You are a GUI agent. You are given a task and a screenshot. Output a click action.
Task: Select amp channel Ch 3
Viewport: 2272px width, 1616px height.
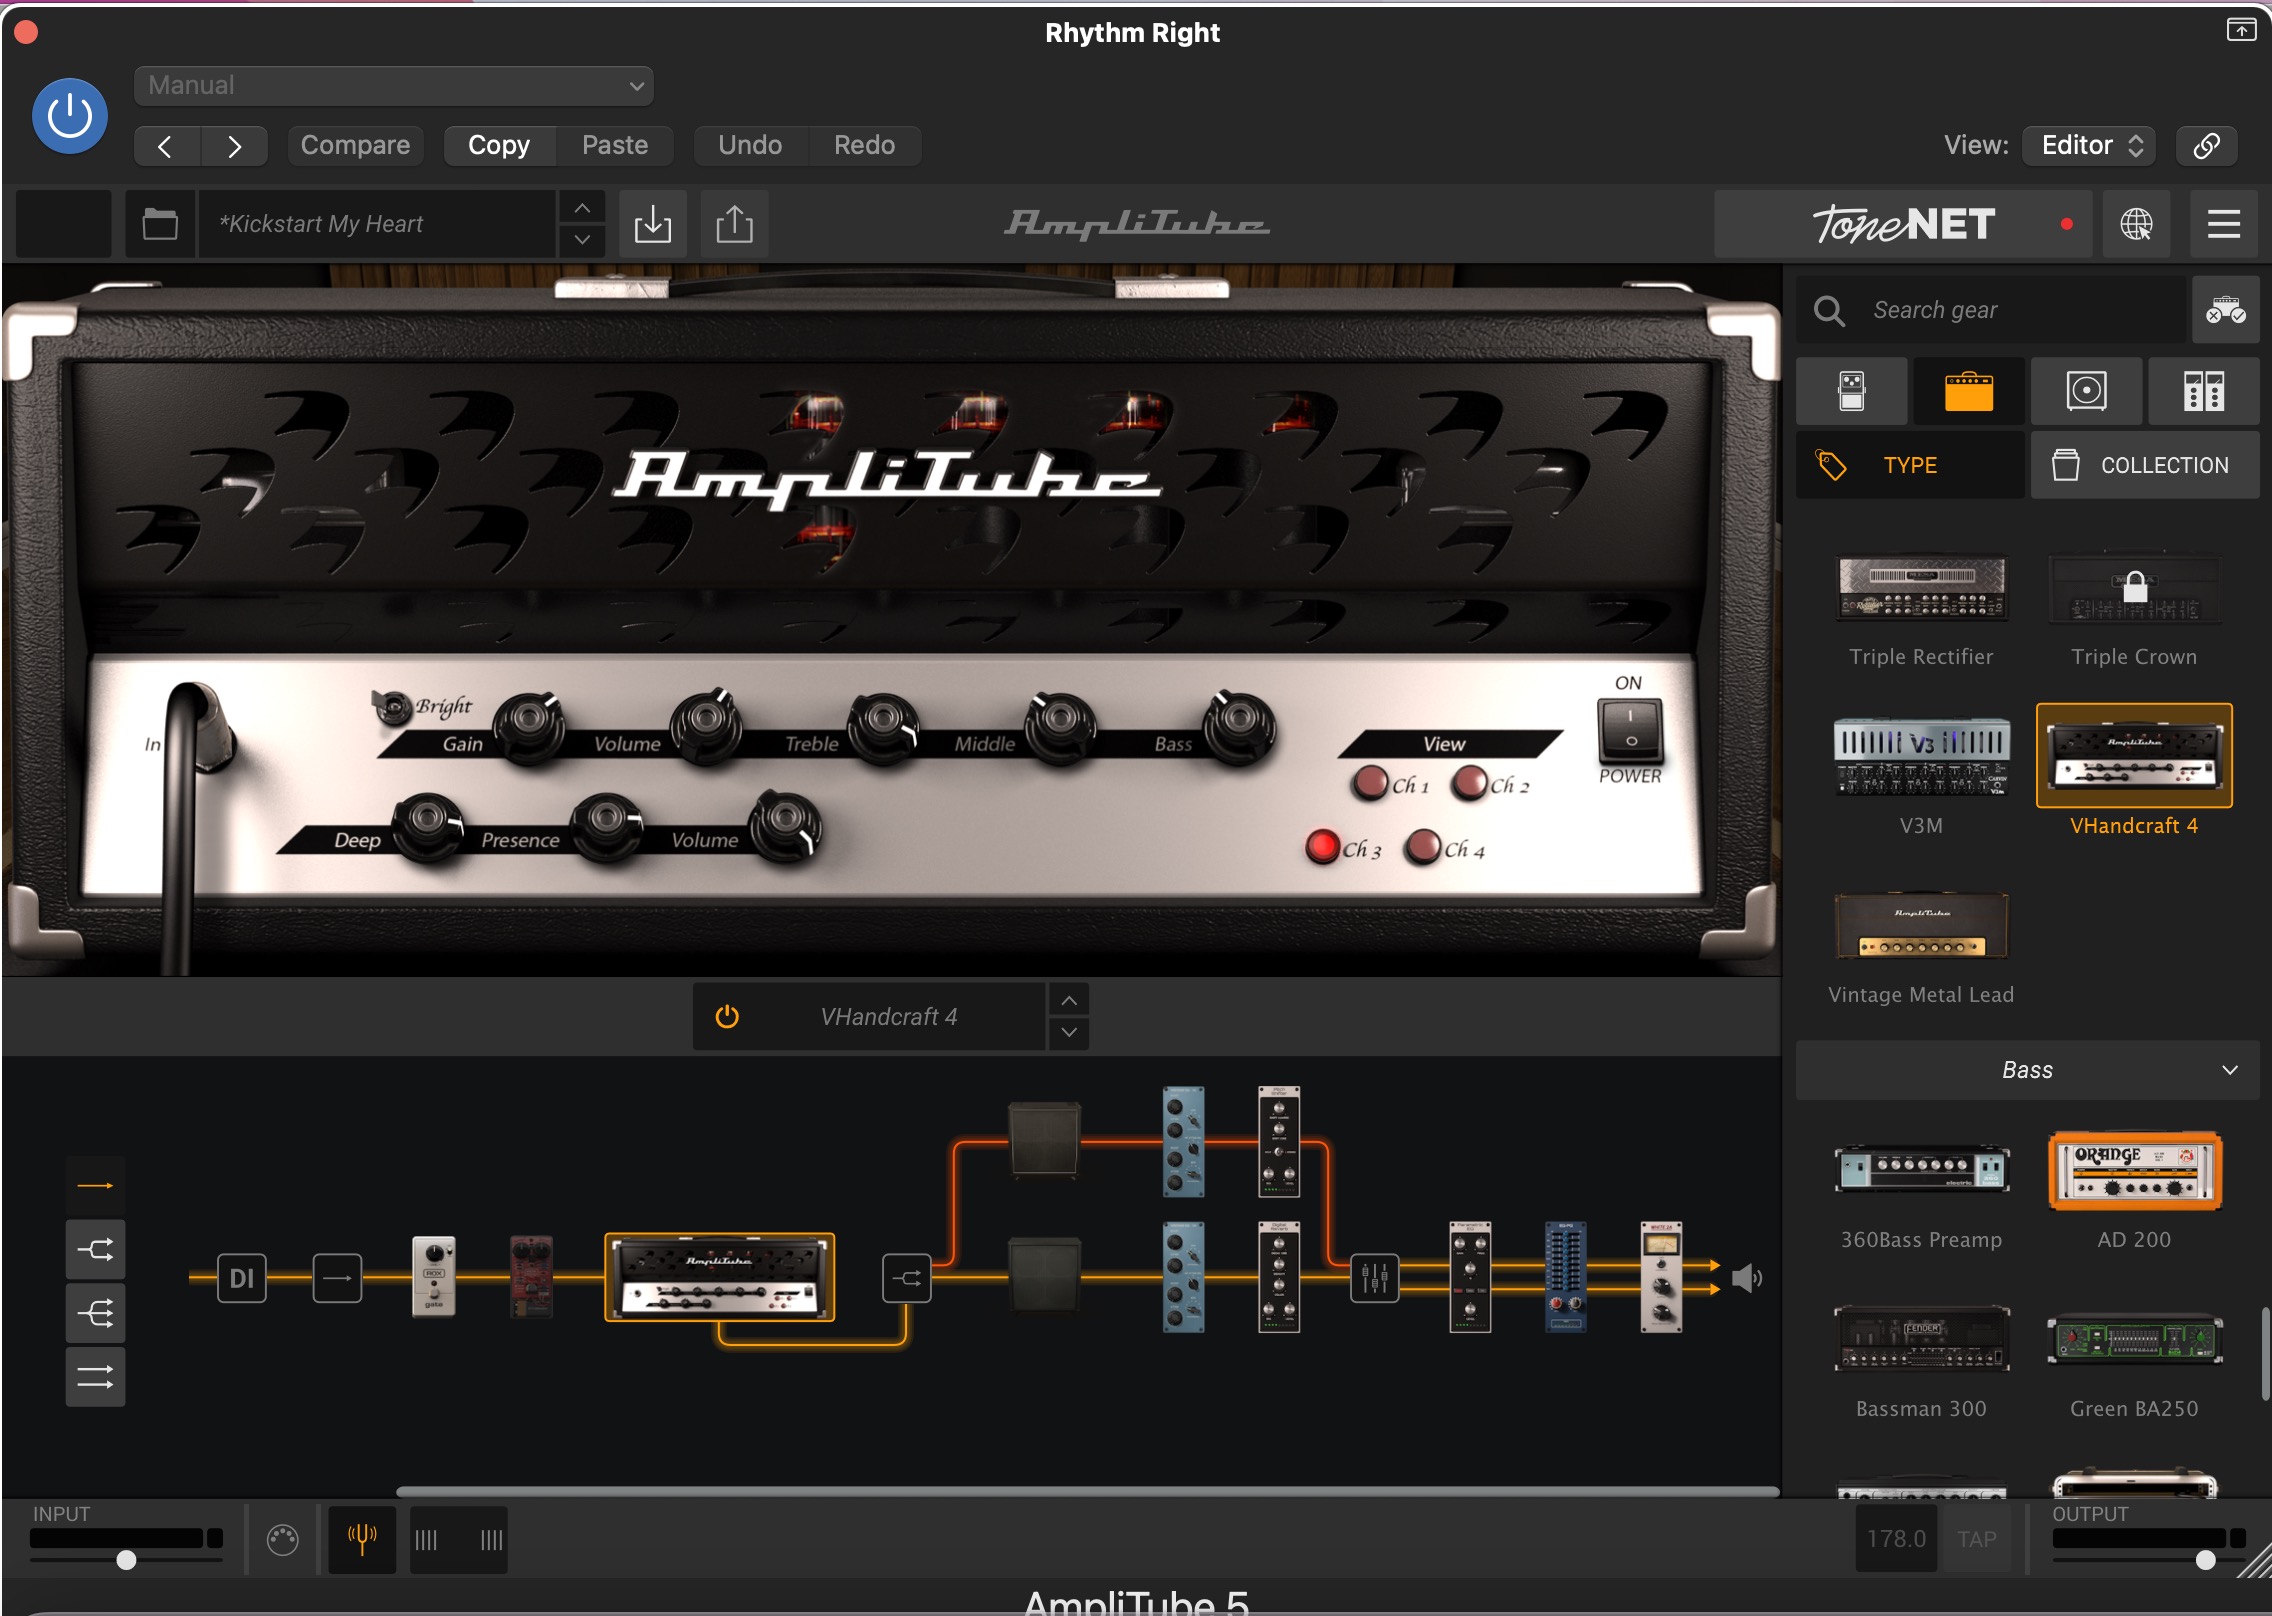point(1322,847)
